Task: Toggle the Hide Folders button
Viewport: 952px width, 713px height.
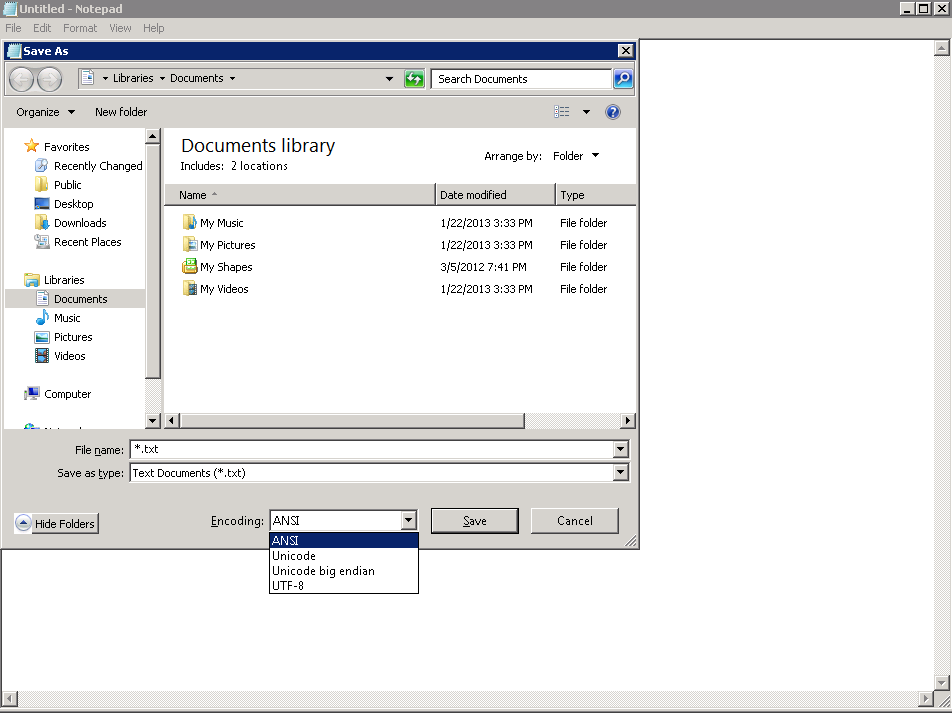Action: point(57,523)
